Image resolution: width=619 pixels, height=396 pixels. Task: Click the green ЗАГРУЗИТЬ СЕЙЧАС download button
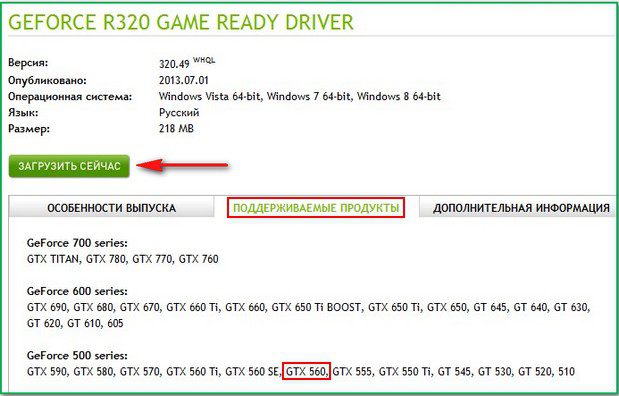pos(69,166)
